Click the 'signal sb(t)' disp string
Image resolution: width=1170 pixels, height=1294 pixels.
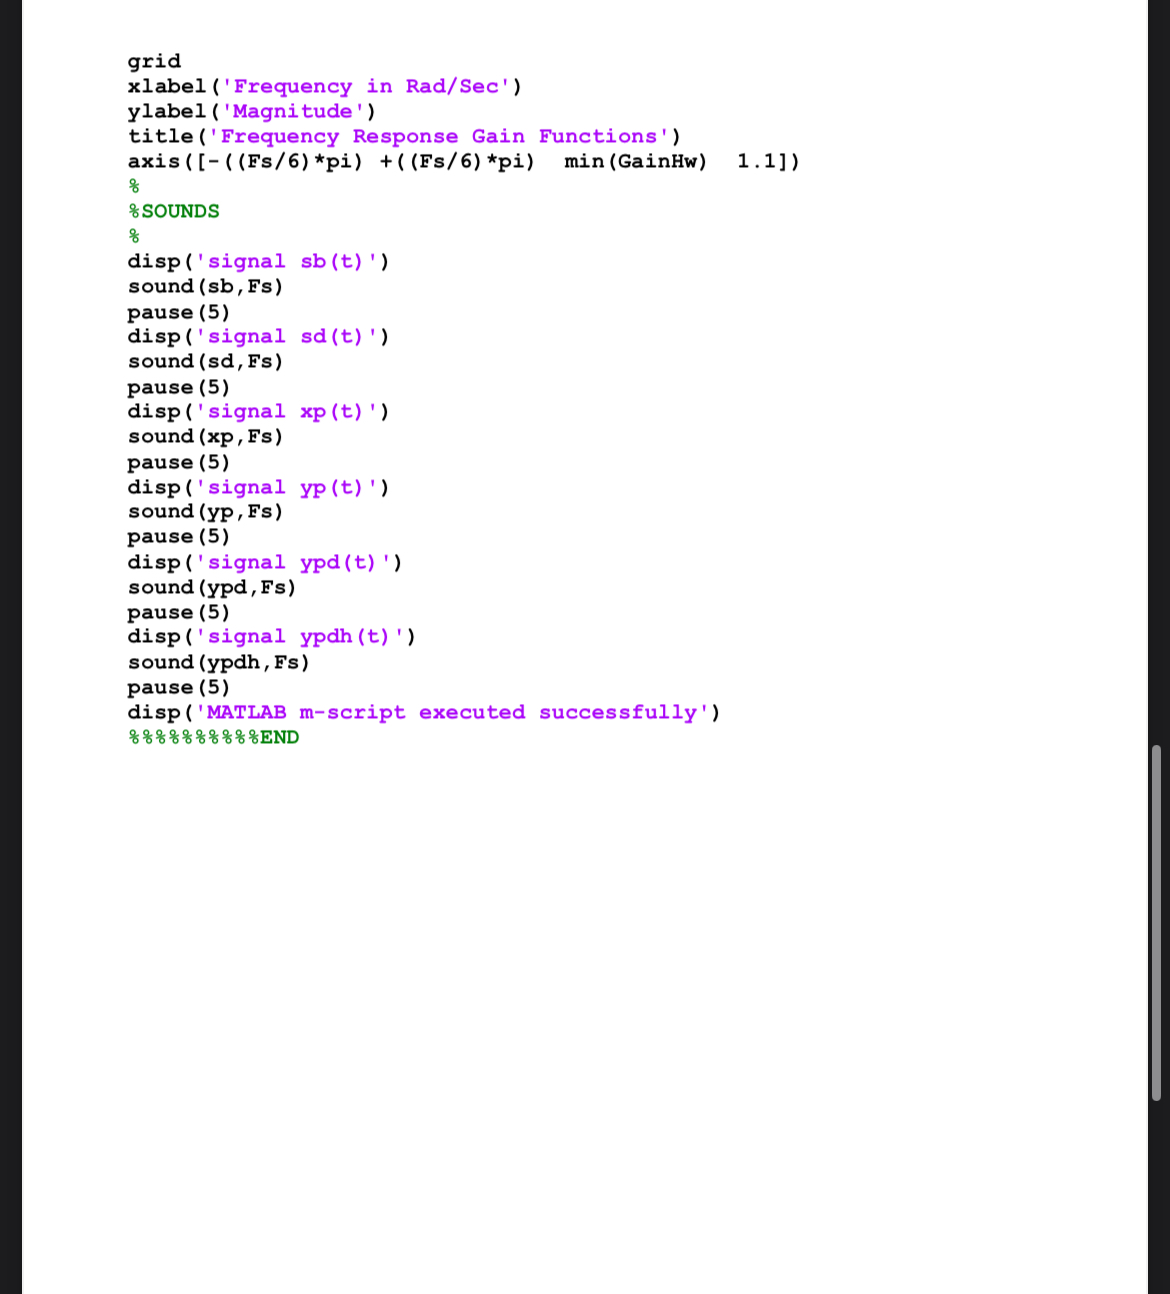pos(290,261)
